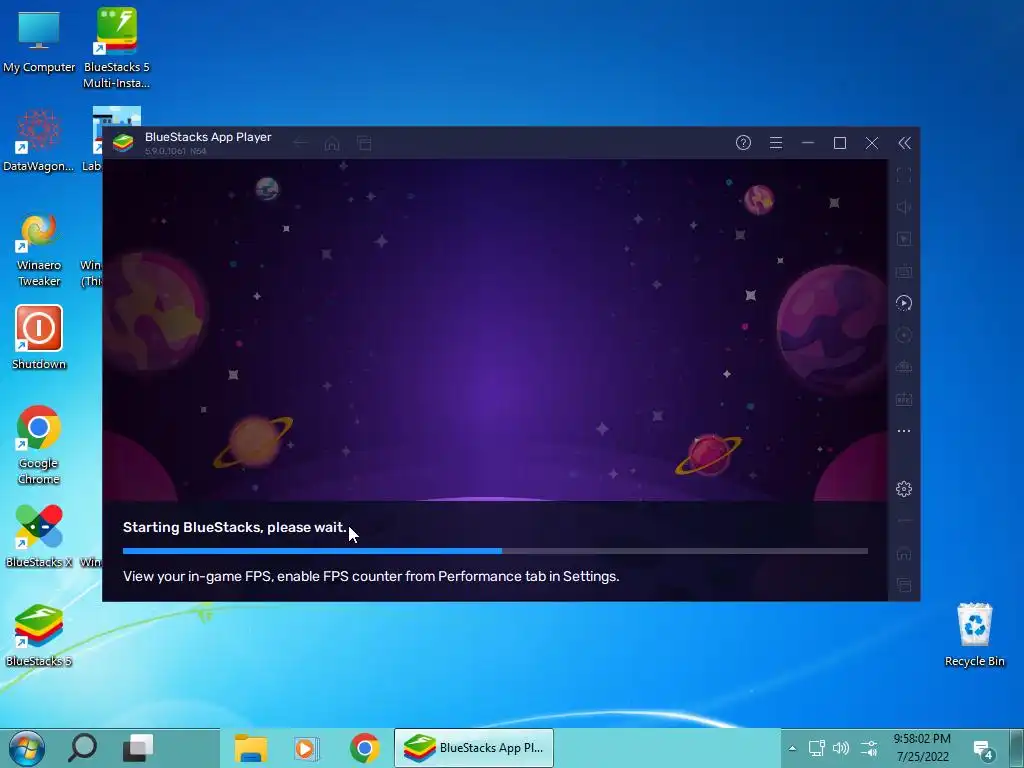This screenshot has width=1024, height=768.
Task: Collapse the BlueStacks side toolbar with double chevron
Action: (x=904, y=143)
